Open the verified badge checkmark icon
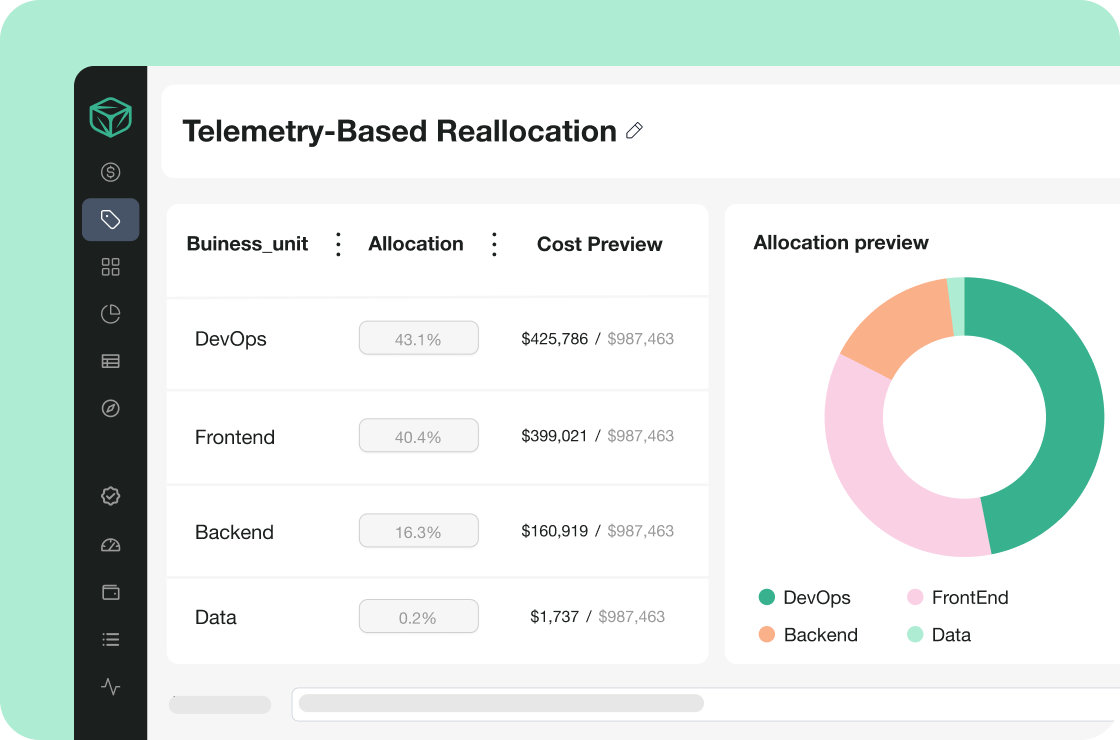The height and width of the screenshot is (740, 1120). coord(111,496)
